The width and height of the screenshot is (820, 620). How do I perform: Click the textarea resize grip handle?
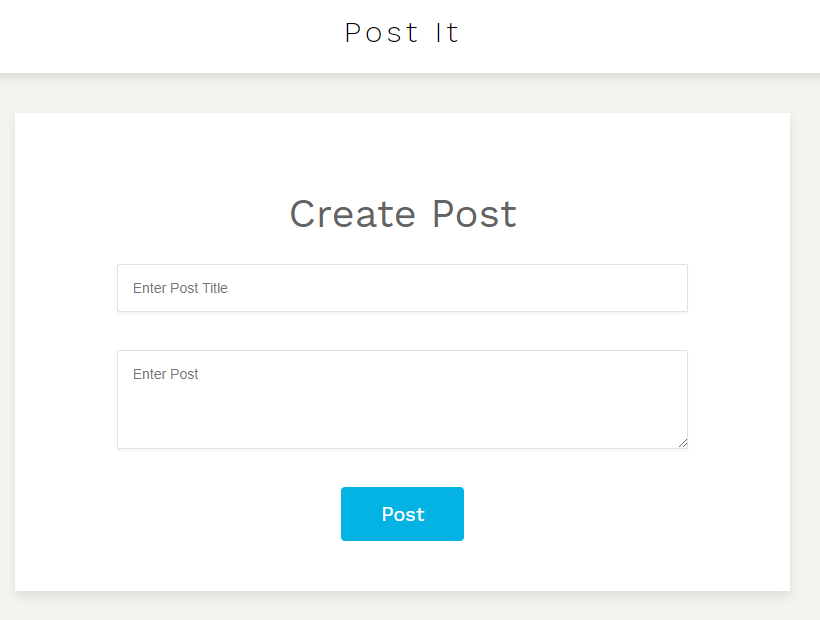682,443
